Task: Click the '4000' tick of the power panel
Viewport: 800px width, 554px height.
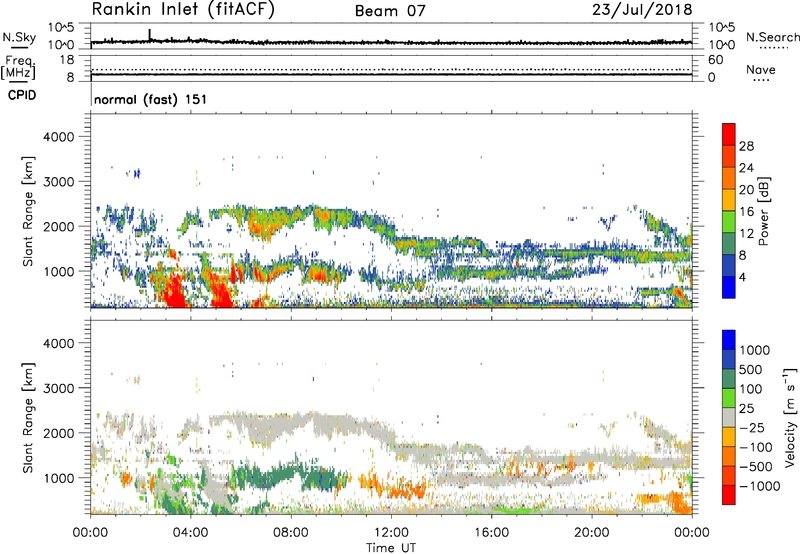Action: pos(59,137)
